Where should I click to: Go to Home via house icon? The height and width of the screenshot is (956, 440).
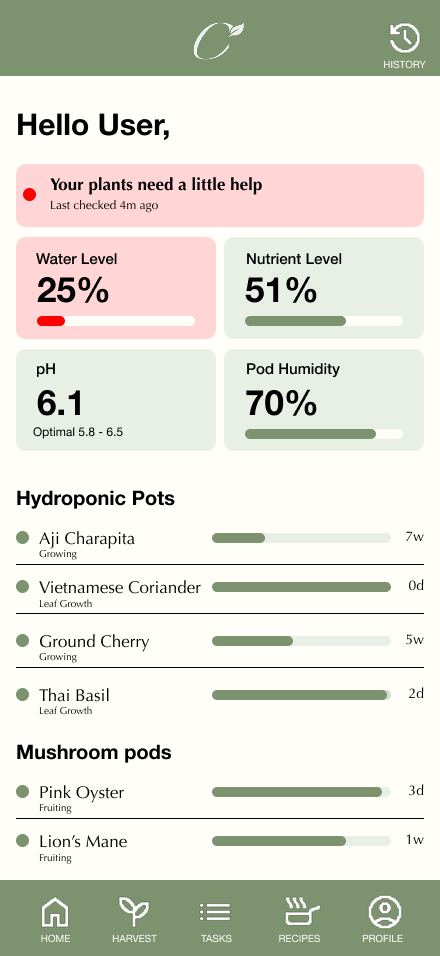[55, 913]
